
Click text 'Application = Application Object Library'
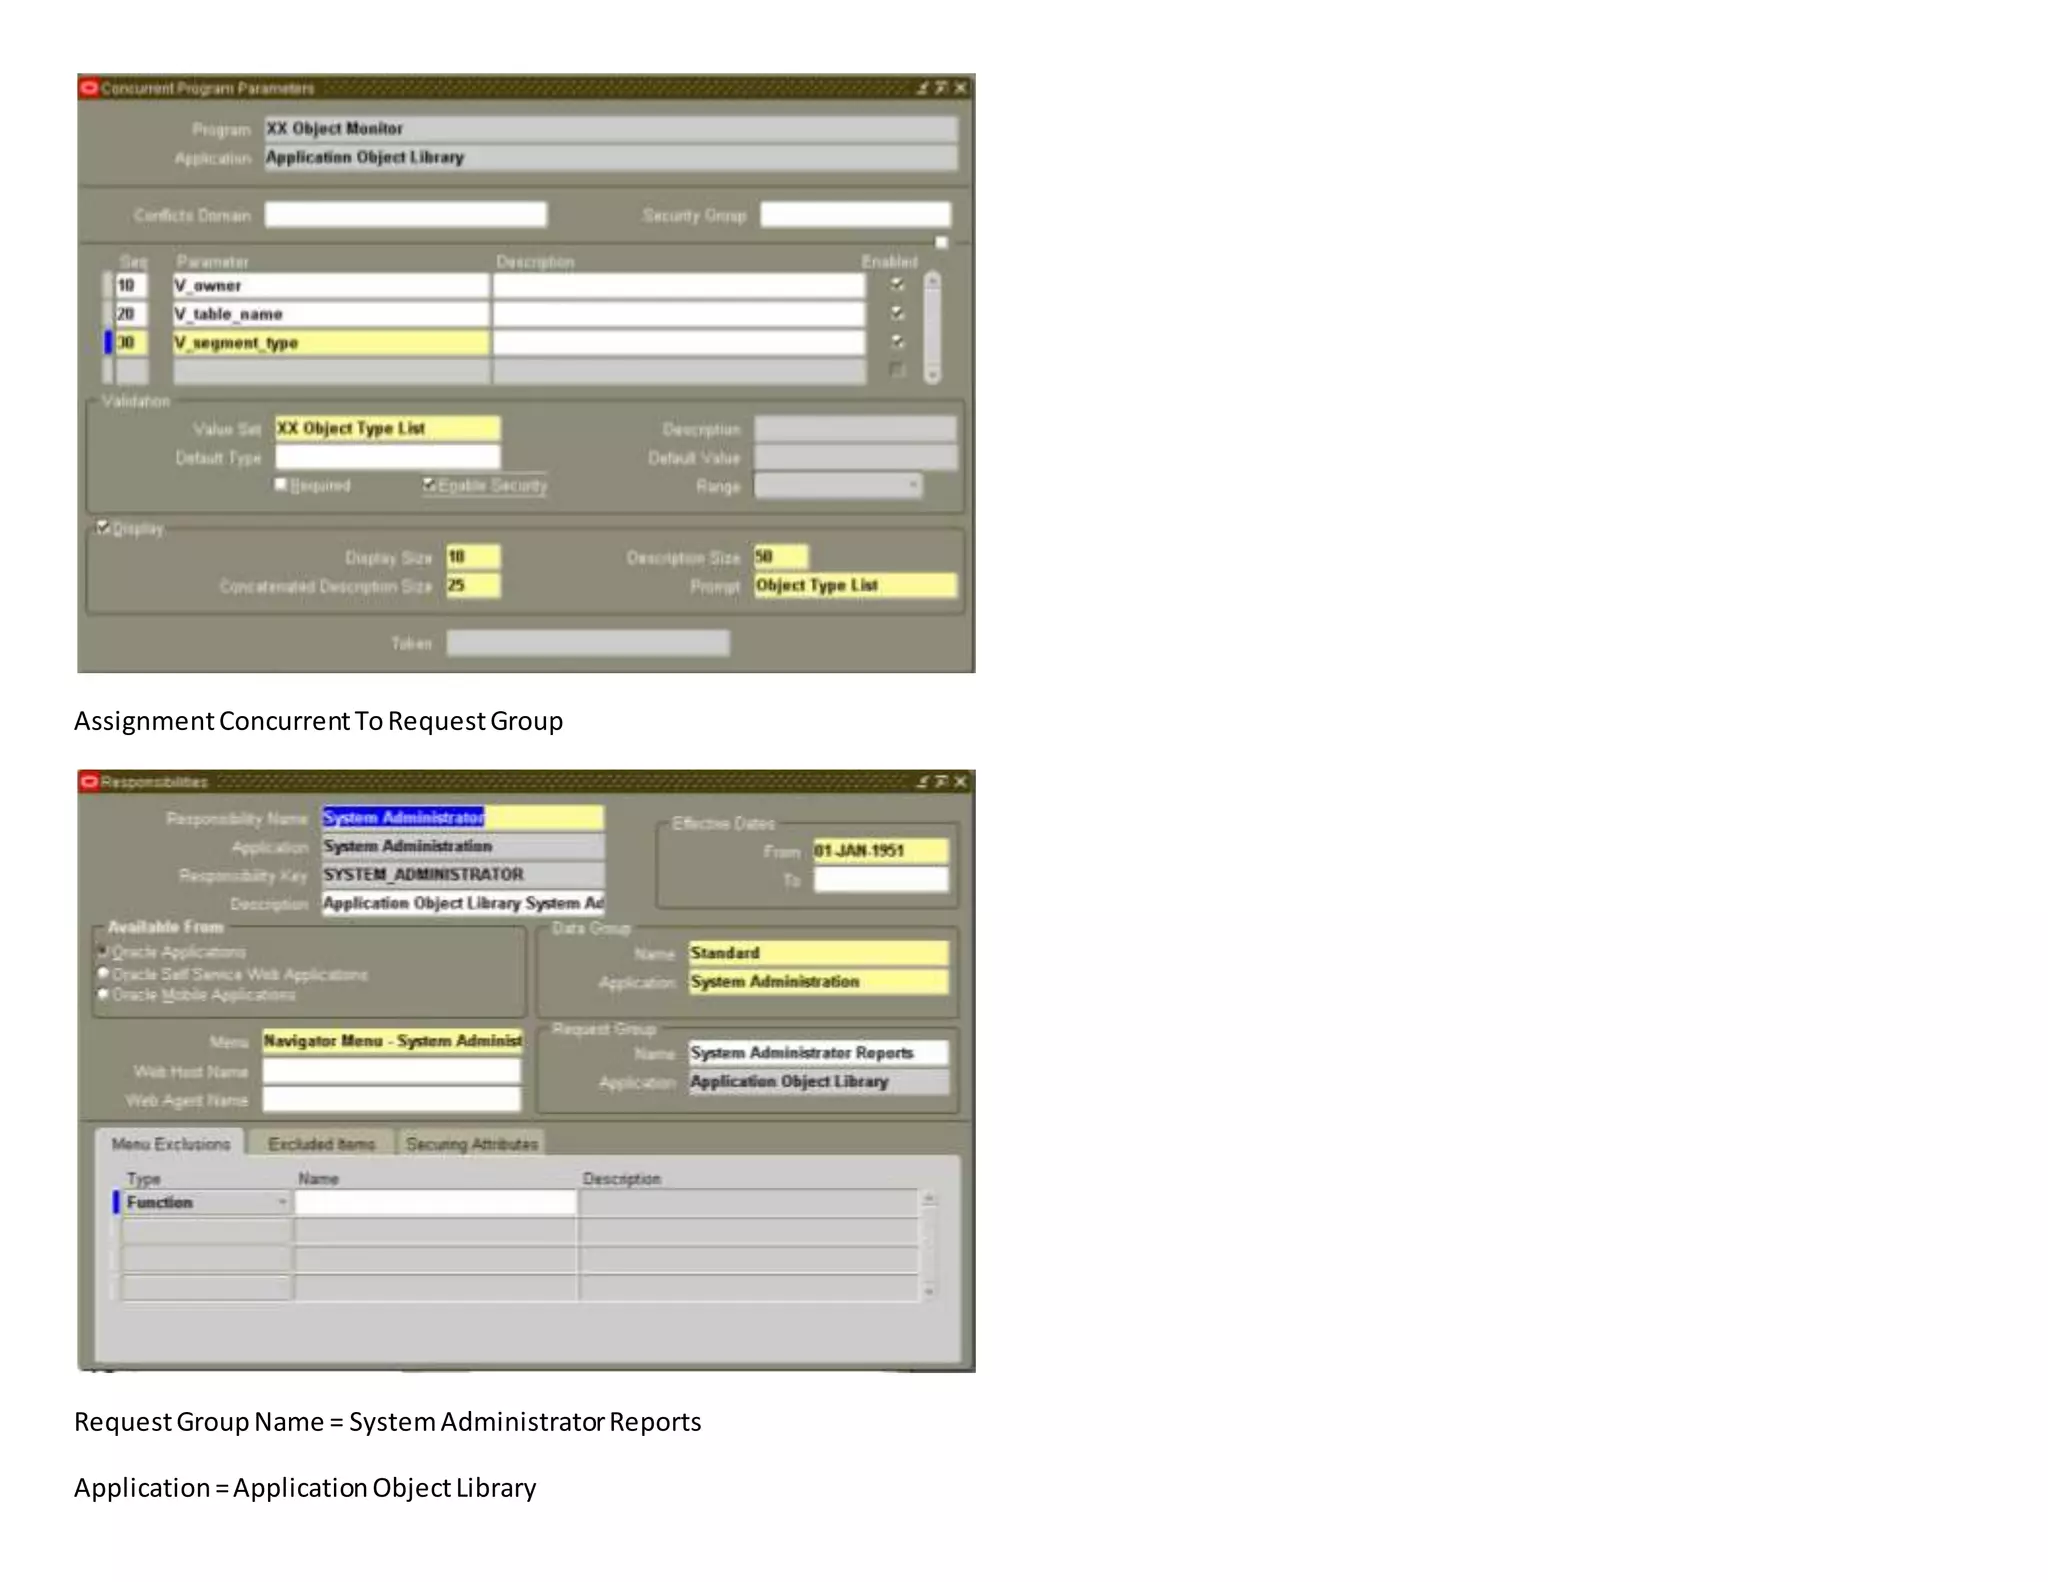click(x=305, y=1488)
